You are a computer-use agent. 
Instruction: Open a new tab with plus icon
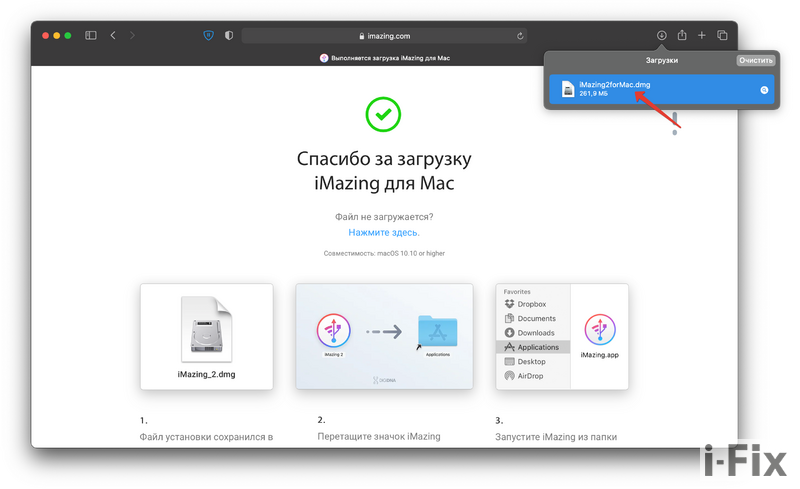point(702,36)
